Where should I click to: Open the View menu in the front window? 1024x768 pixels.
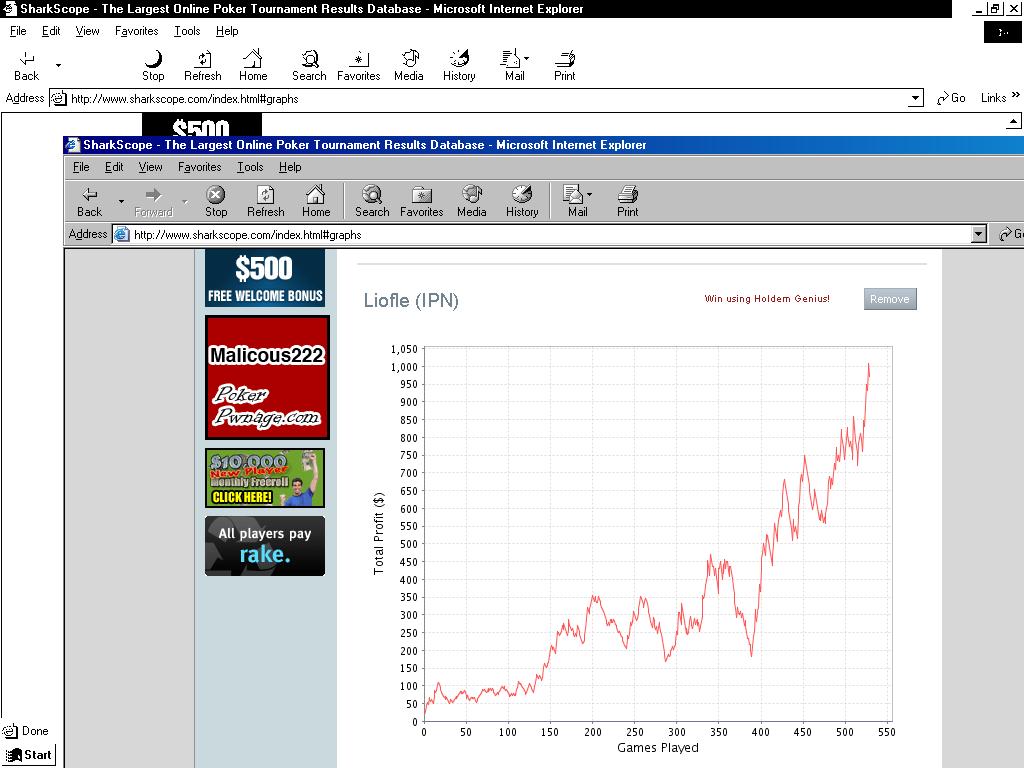(x=150, y=167)
